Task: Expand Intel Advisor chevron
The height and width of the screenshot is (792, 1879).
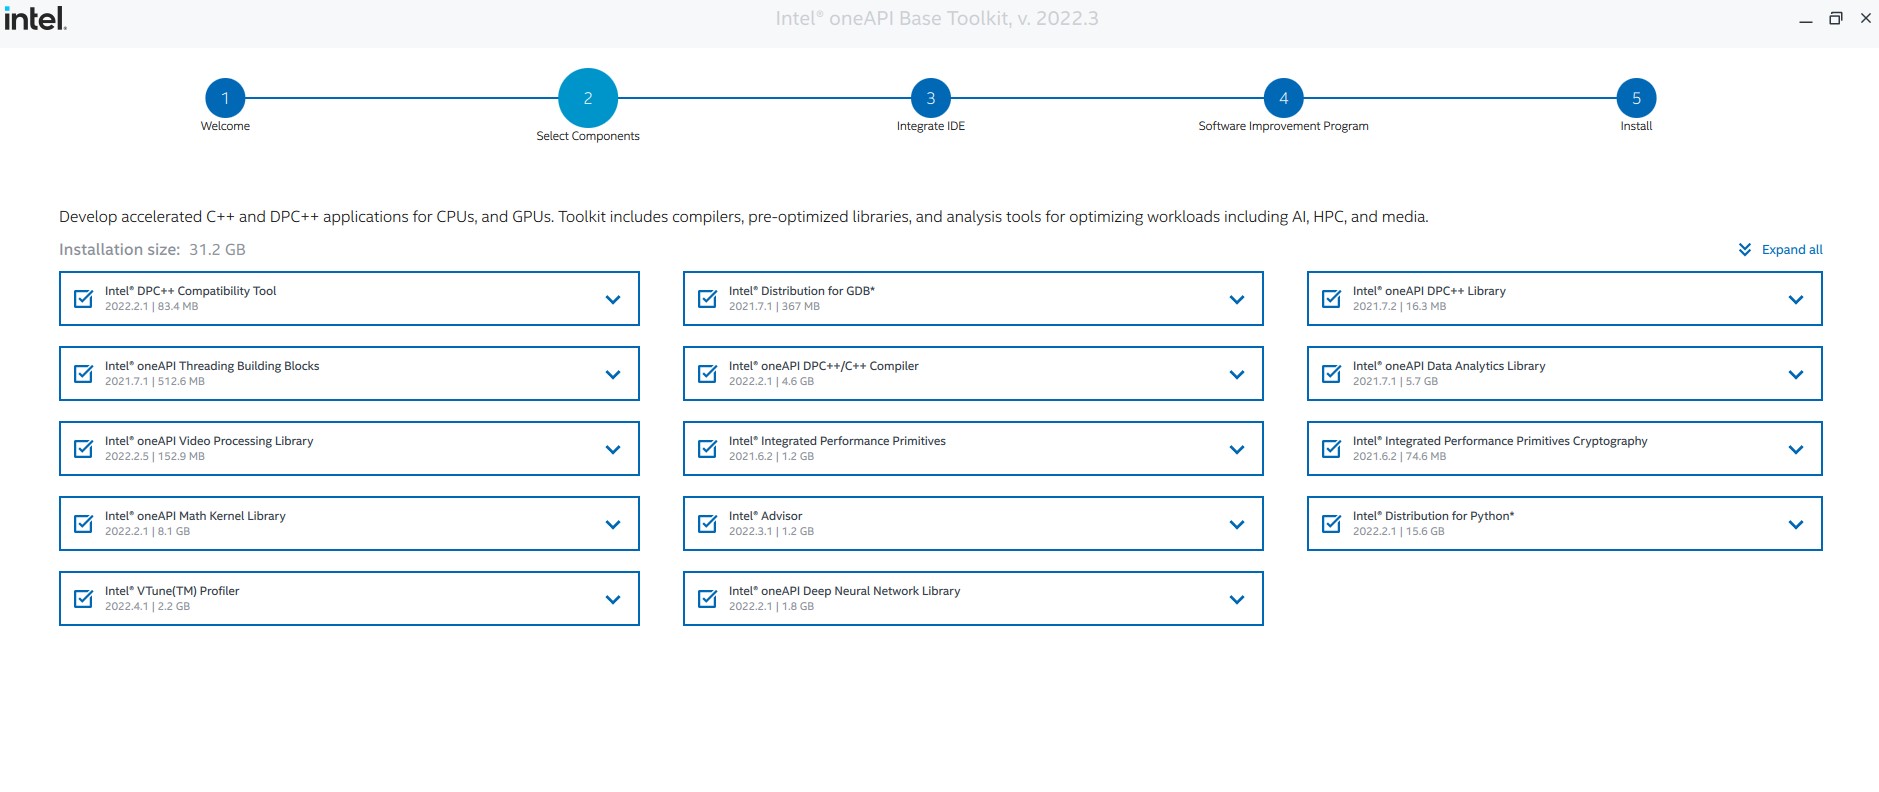Action: click(x=1237, y=525)
